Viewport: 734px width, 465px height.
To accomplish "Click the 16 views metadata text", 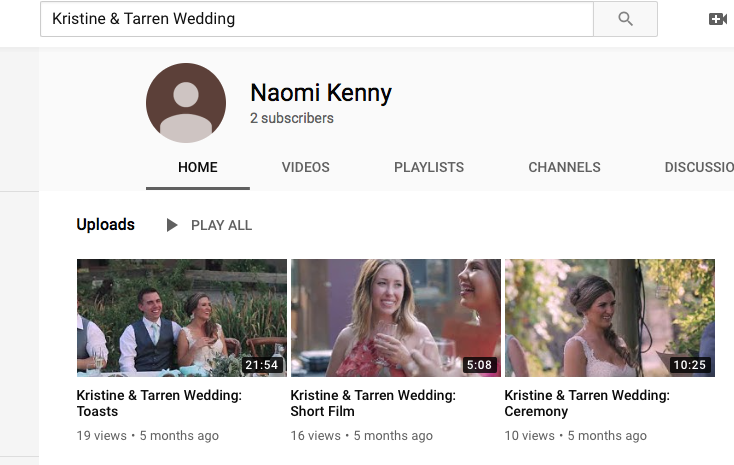I will [x=316, y=435].
